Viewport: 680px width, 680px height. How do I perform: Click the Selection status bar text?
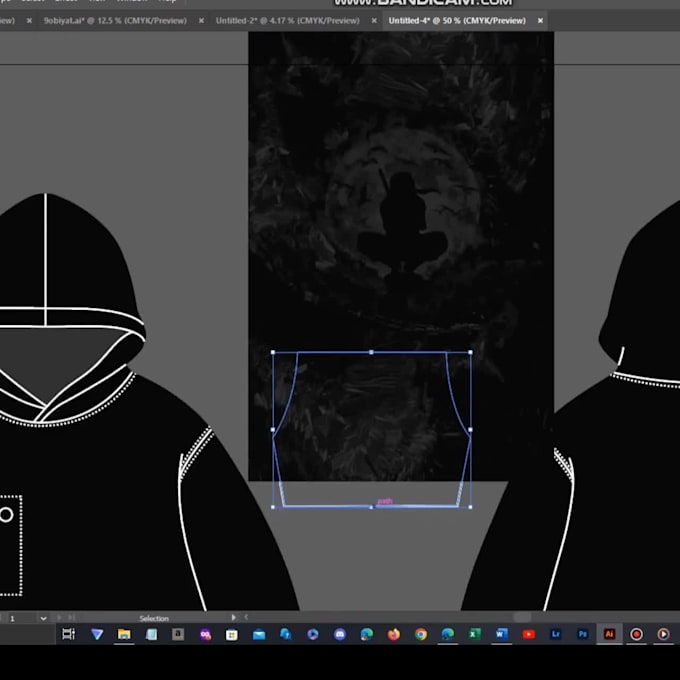point(154,618)
